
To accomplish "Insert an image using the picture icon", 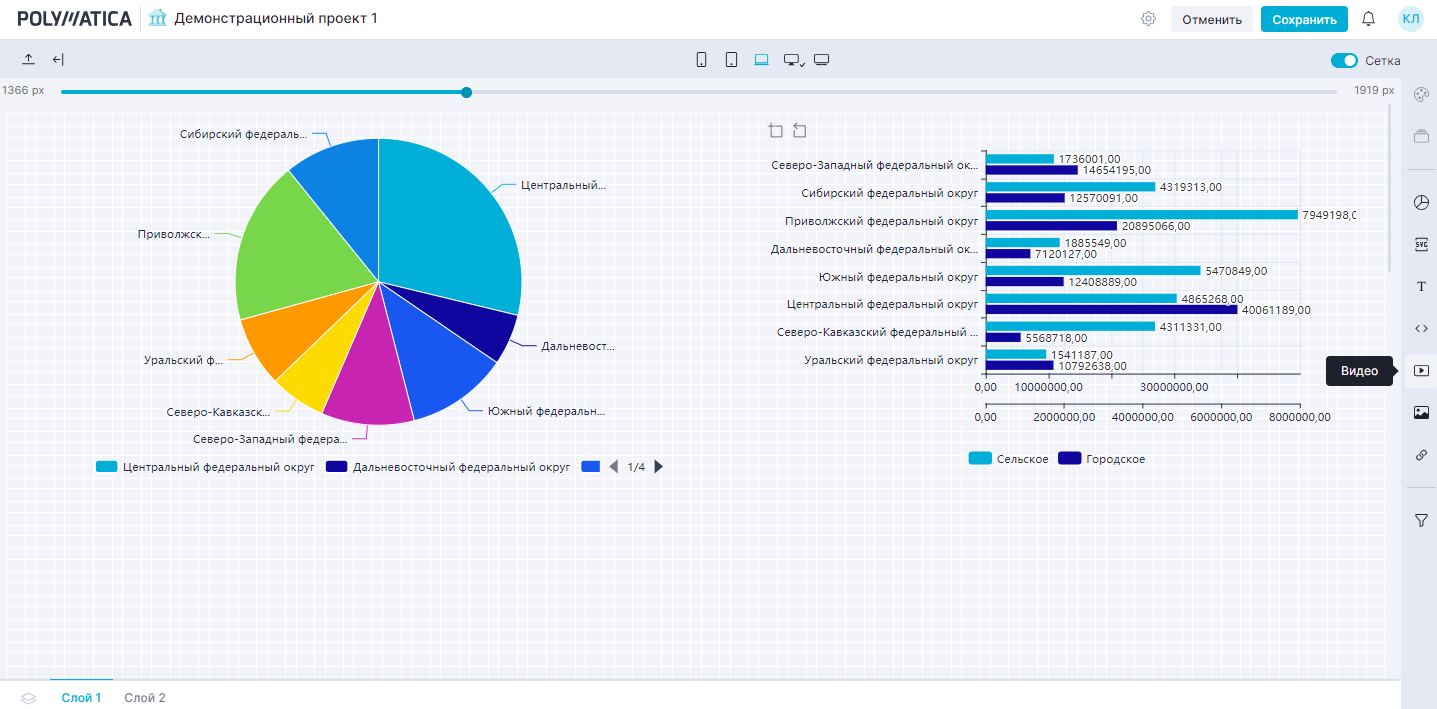I will [x=1421, y=413].
